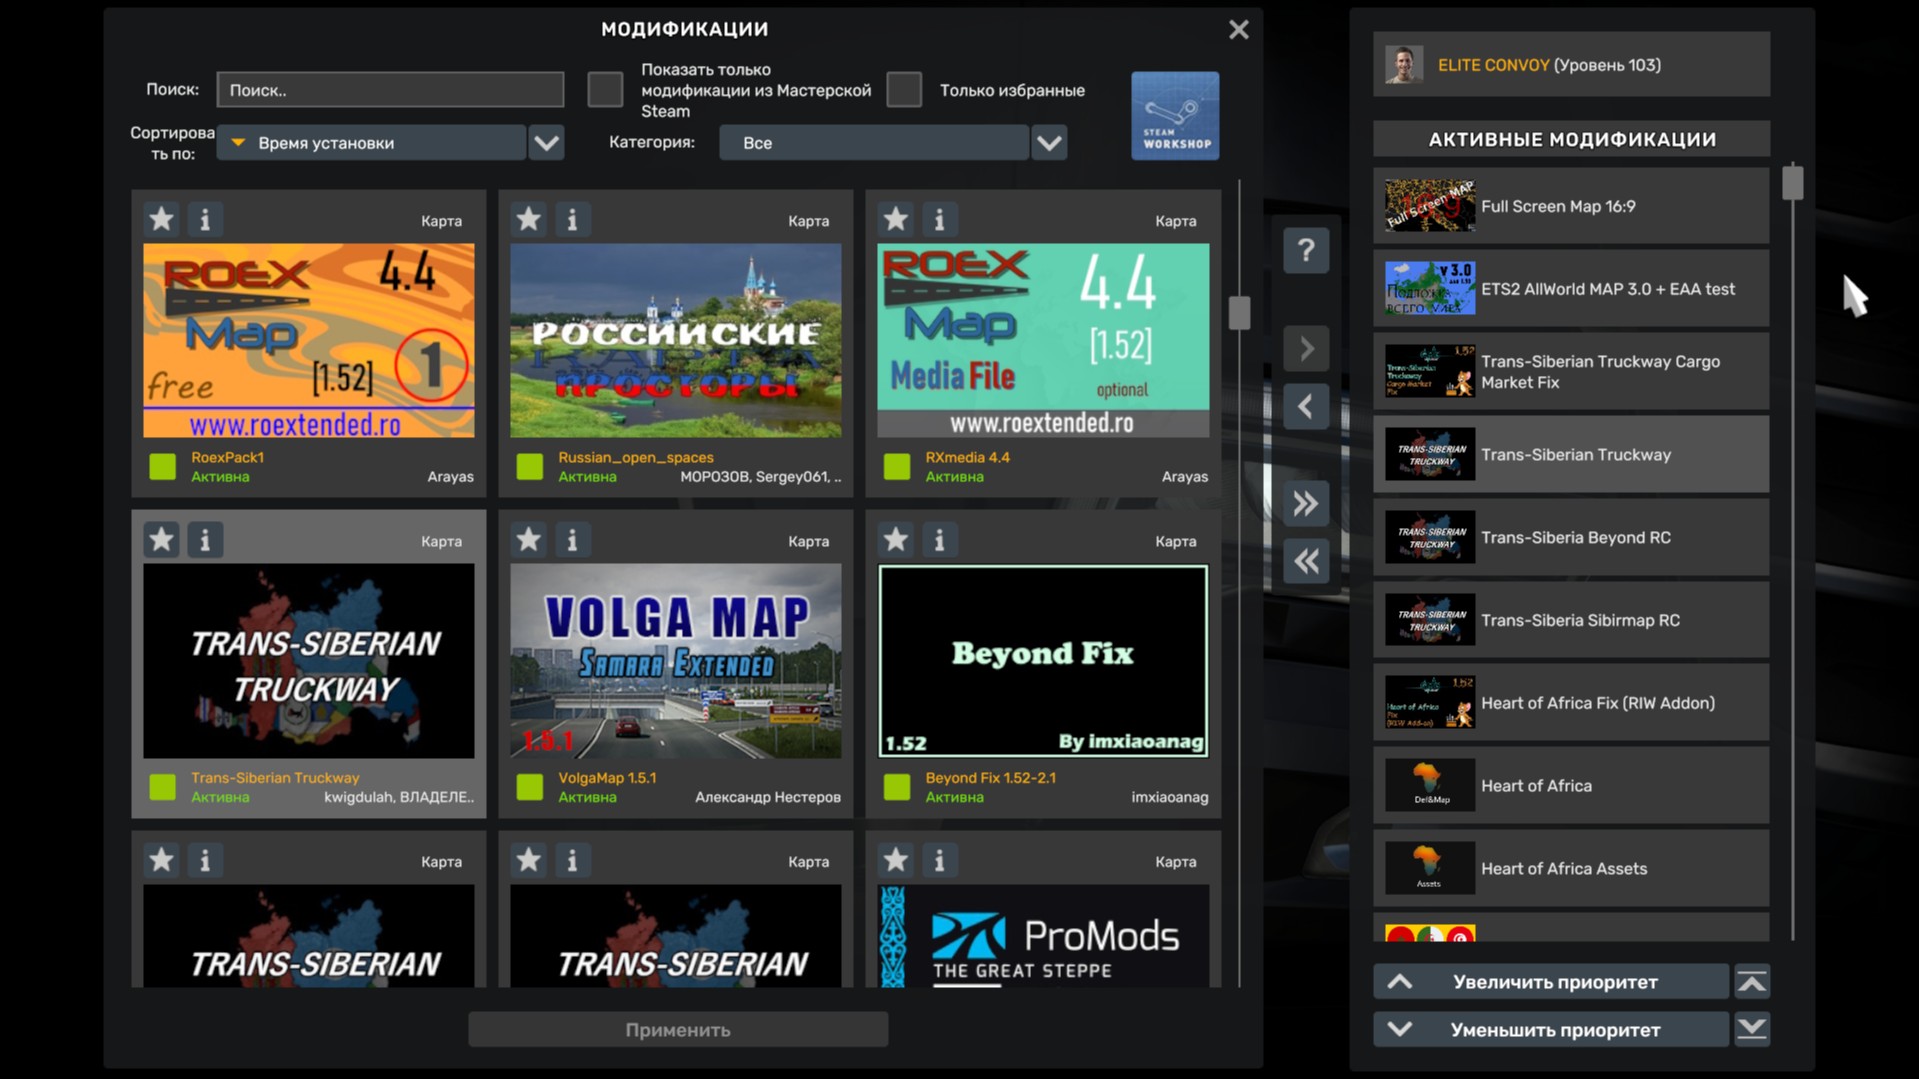Open help with the question mark button
This screenshot has width=1919, height=1079.
tap(1306, 250)
